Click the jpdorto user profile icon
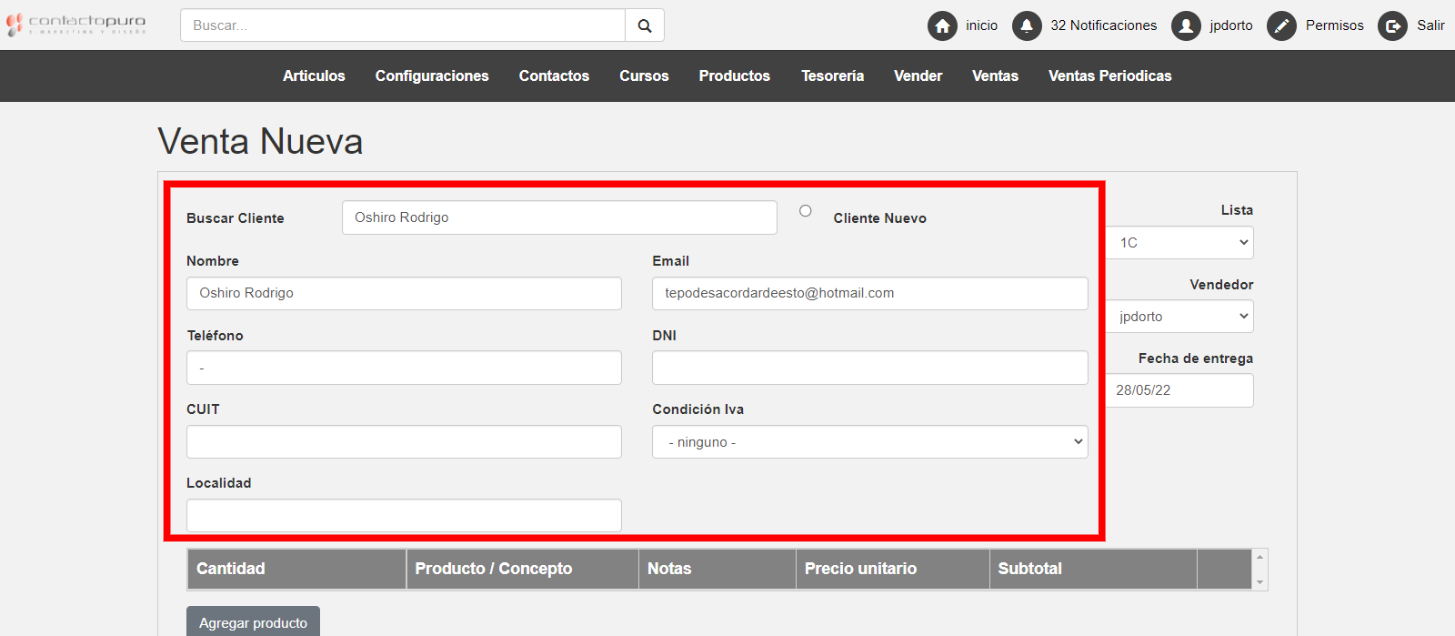Screen dimensions: 1455x636 [x=1186, y=26]
